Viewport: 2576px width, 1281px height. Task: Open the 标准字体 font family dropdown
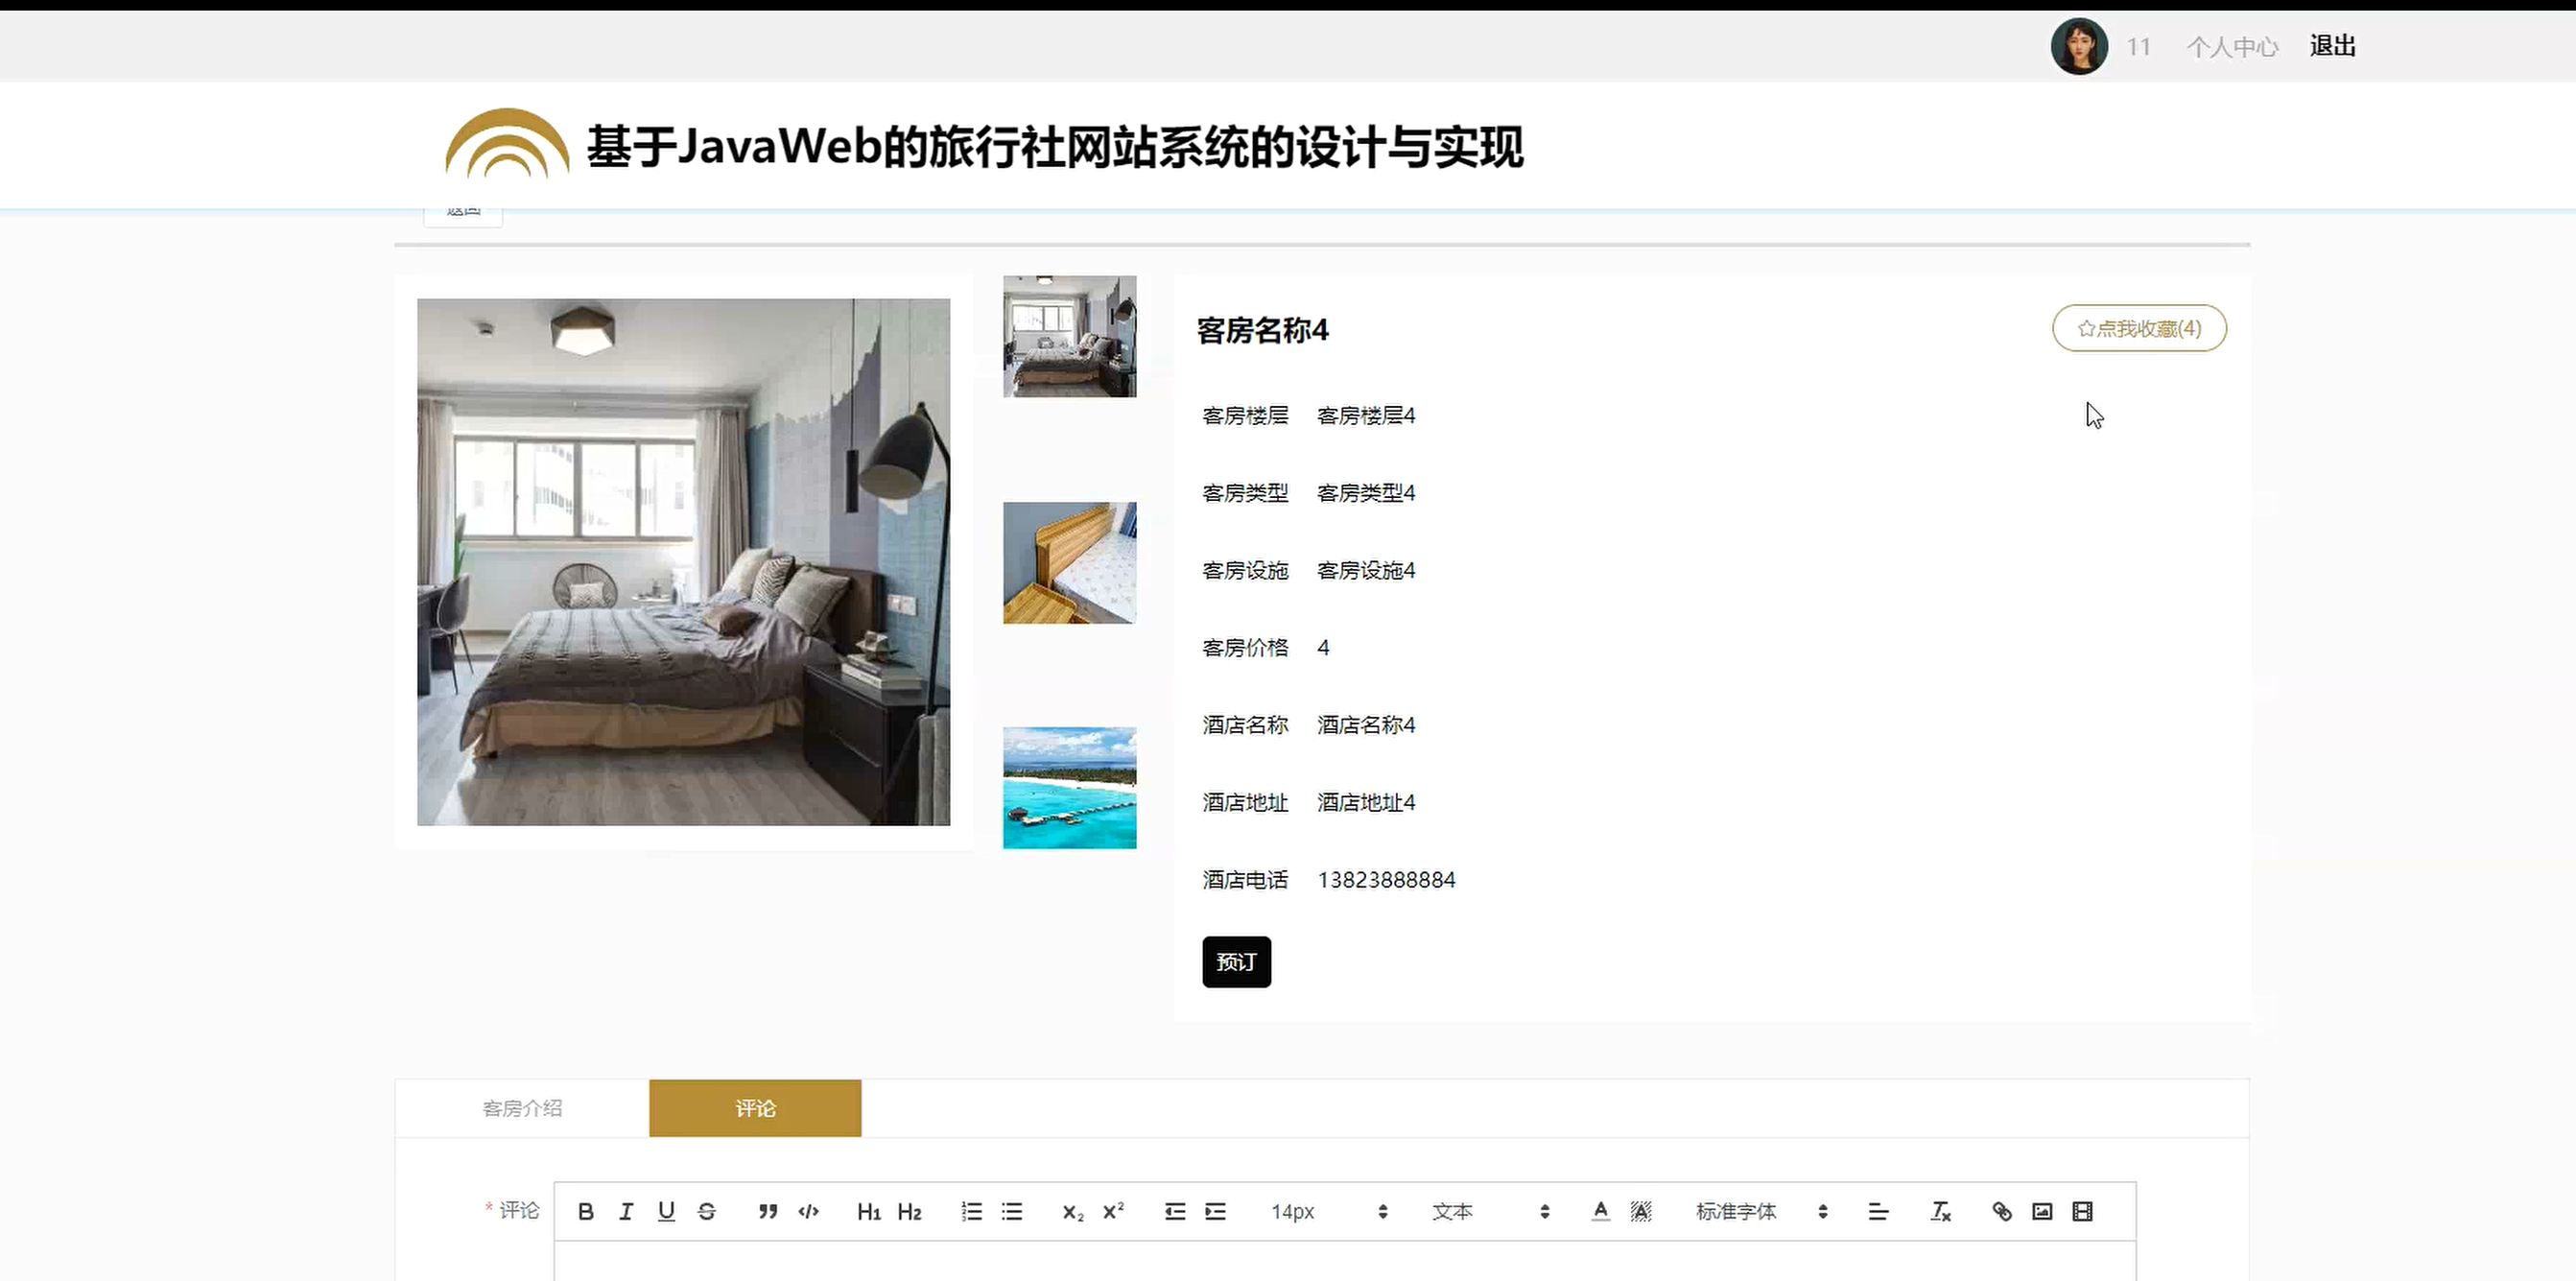coord(1762,1211)
